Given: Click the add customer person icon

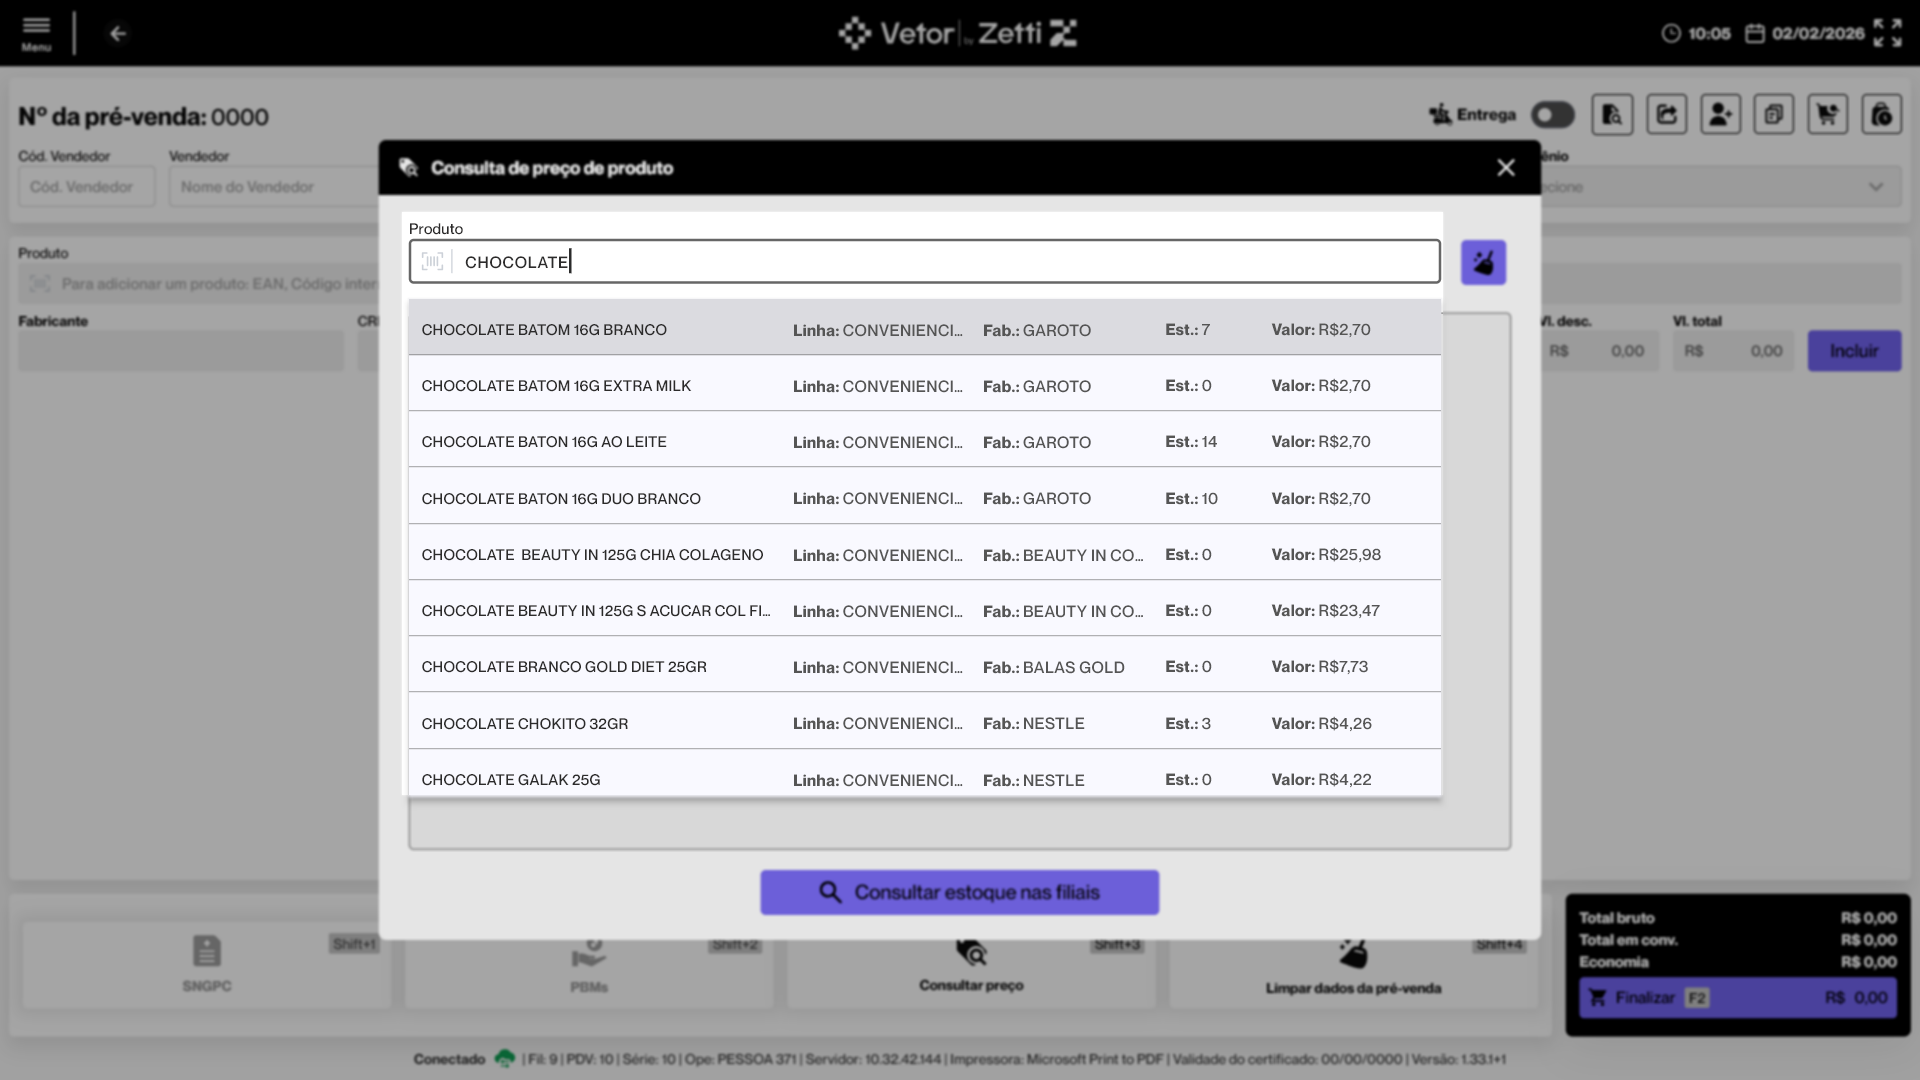Looking at the screenshot, I should point(1720,115).
